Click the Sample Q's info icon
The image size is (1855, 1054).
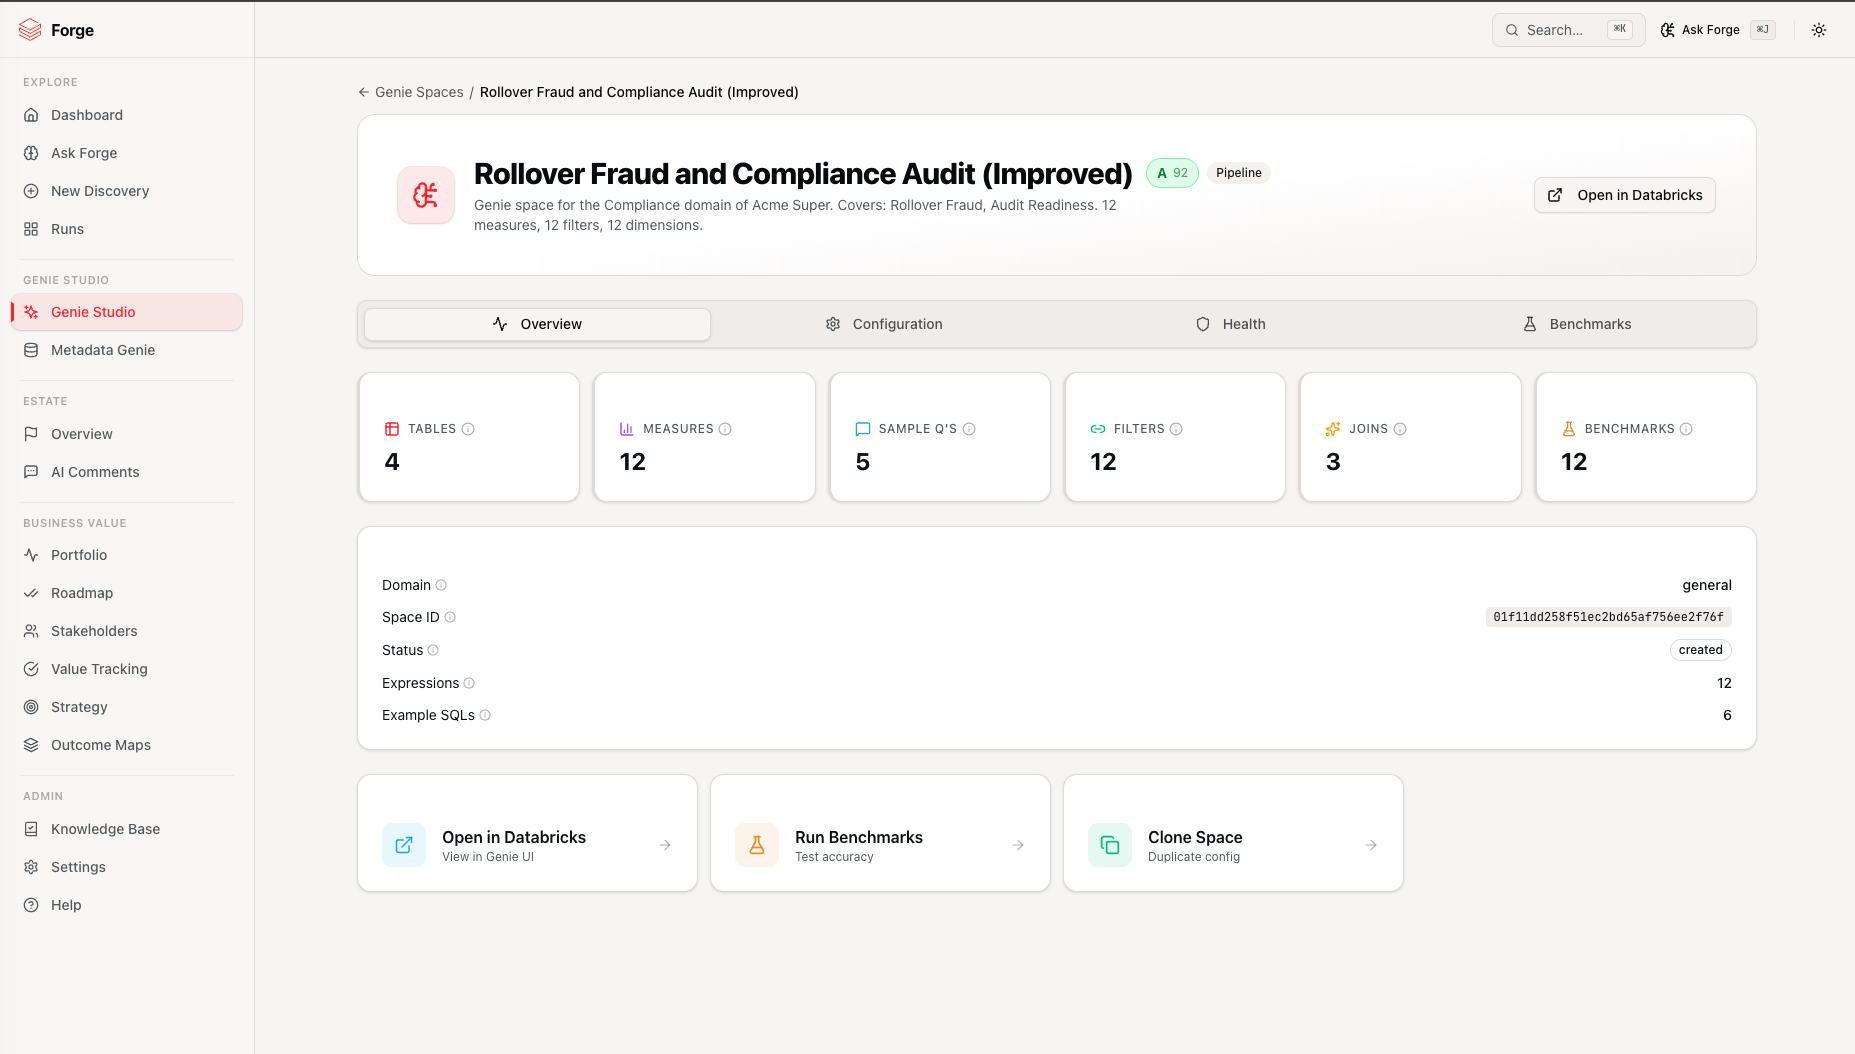969,429
